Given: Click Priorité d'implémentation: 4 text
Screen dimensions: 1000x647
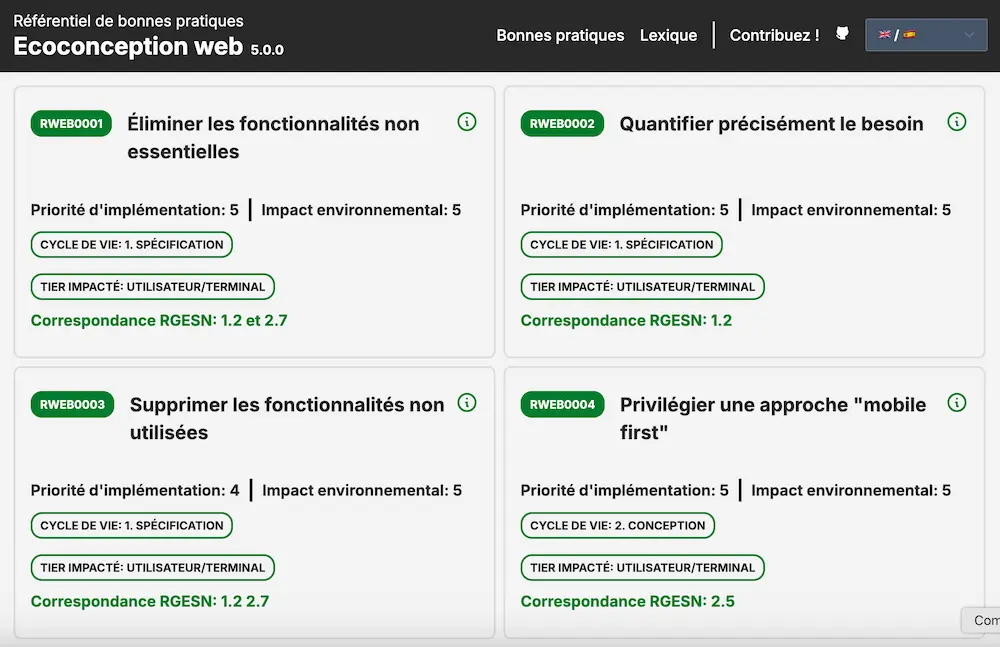Looking at the screenshot, I should 135,490.
